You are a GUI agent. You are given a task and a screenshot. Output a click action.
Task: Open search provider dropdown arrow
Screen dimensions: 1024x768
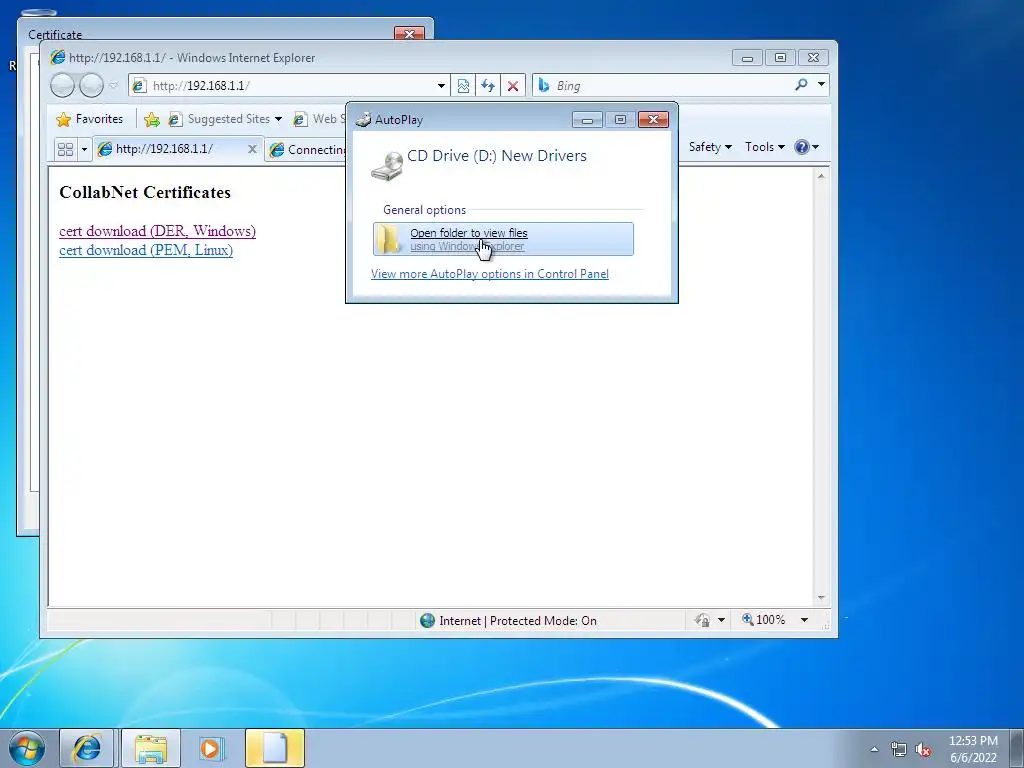click(x=822, y=84)
